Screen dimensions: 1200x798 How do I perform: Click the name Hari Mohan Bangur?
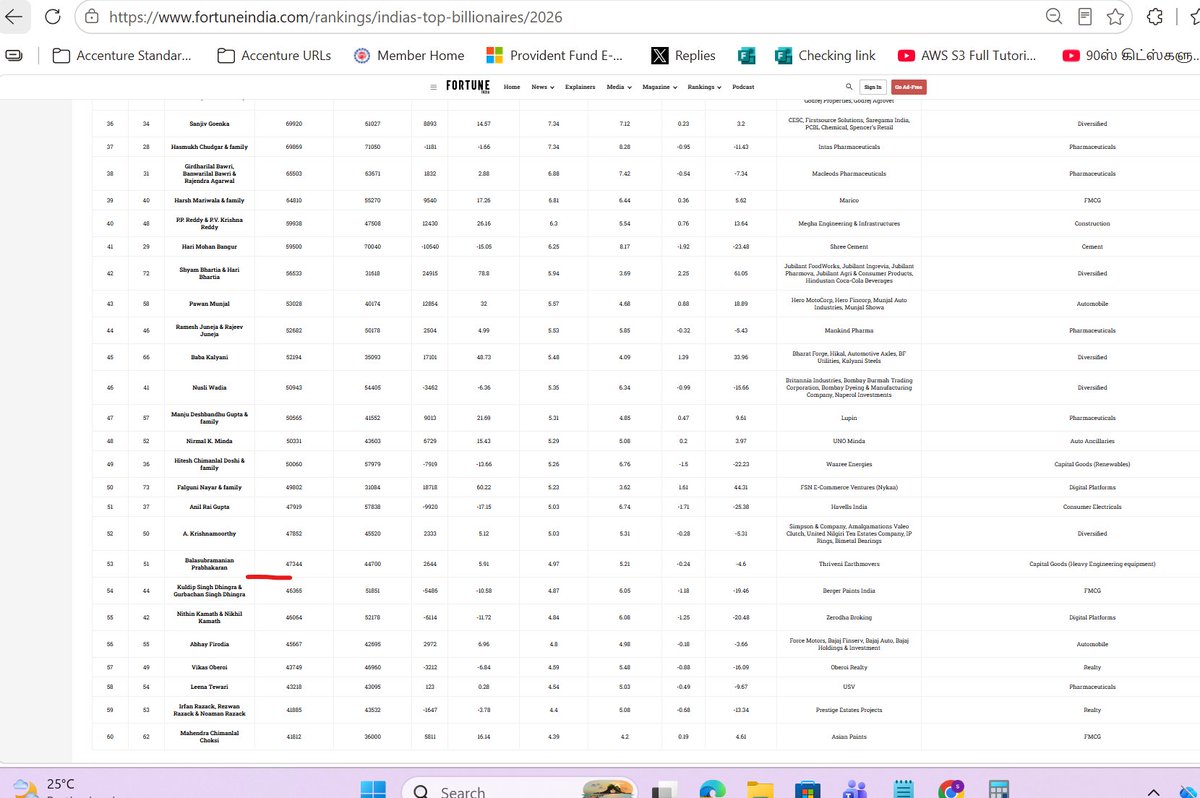point(209,246)
